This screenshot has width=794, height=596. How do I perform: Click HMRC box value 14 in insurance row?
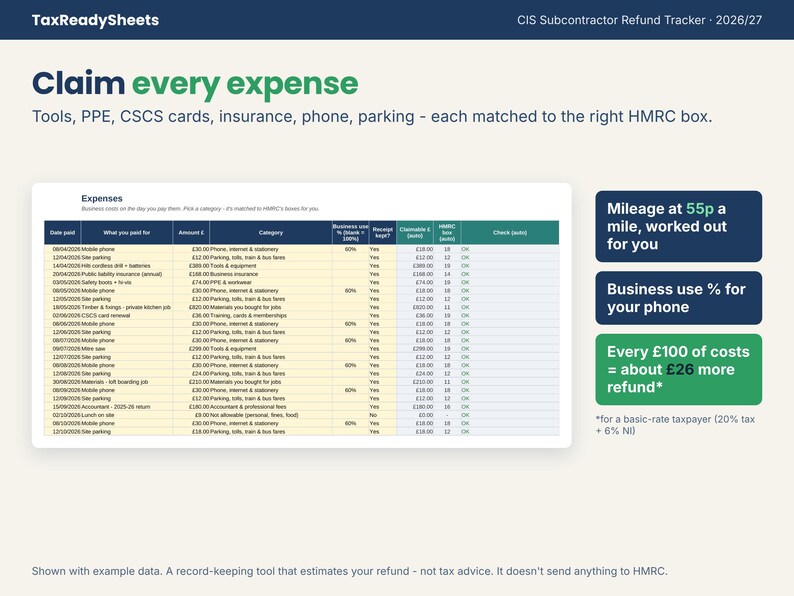tap(447, 274)
